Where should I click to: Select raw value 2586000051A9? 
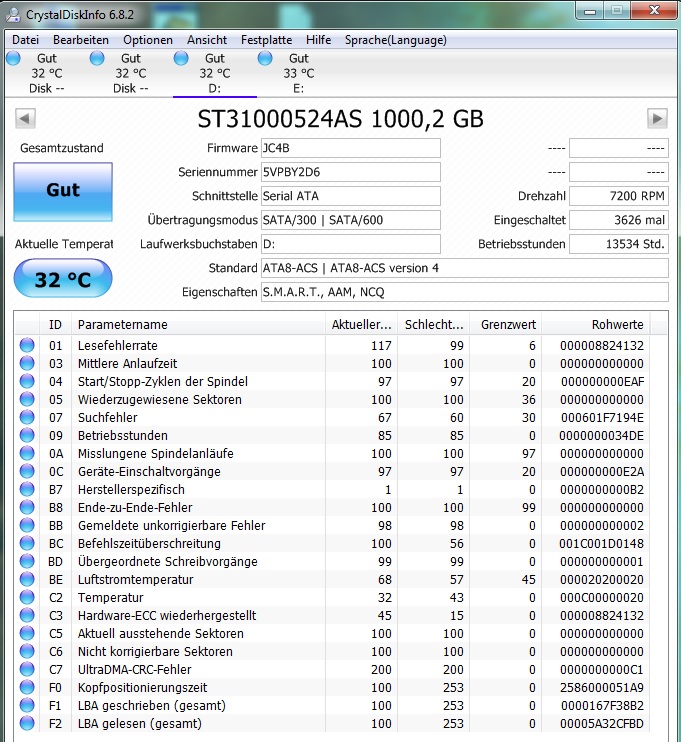(602, 688)
